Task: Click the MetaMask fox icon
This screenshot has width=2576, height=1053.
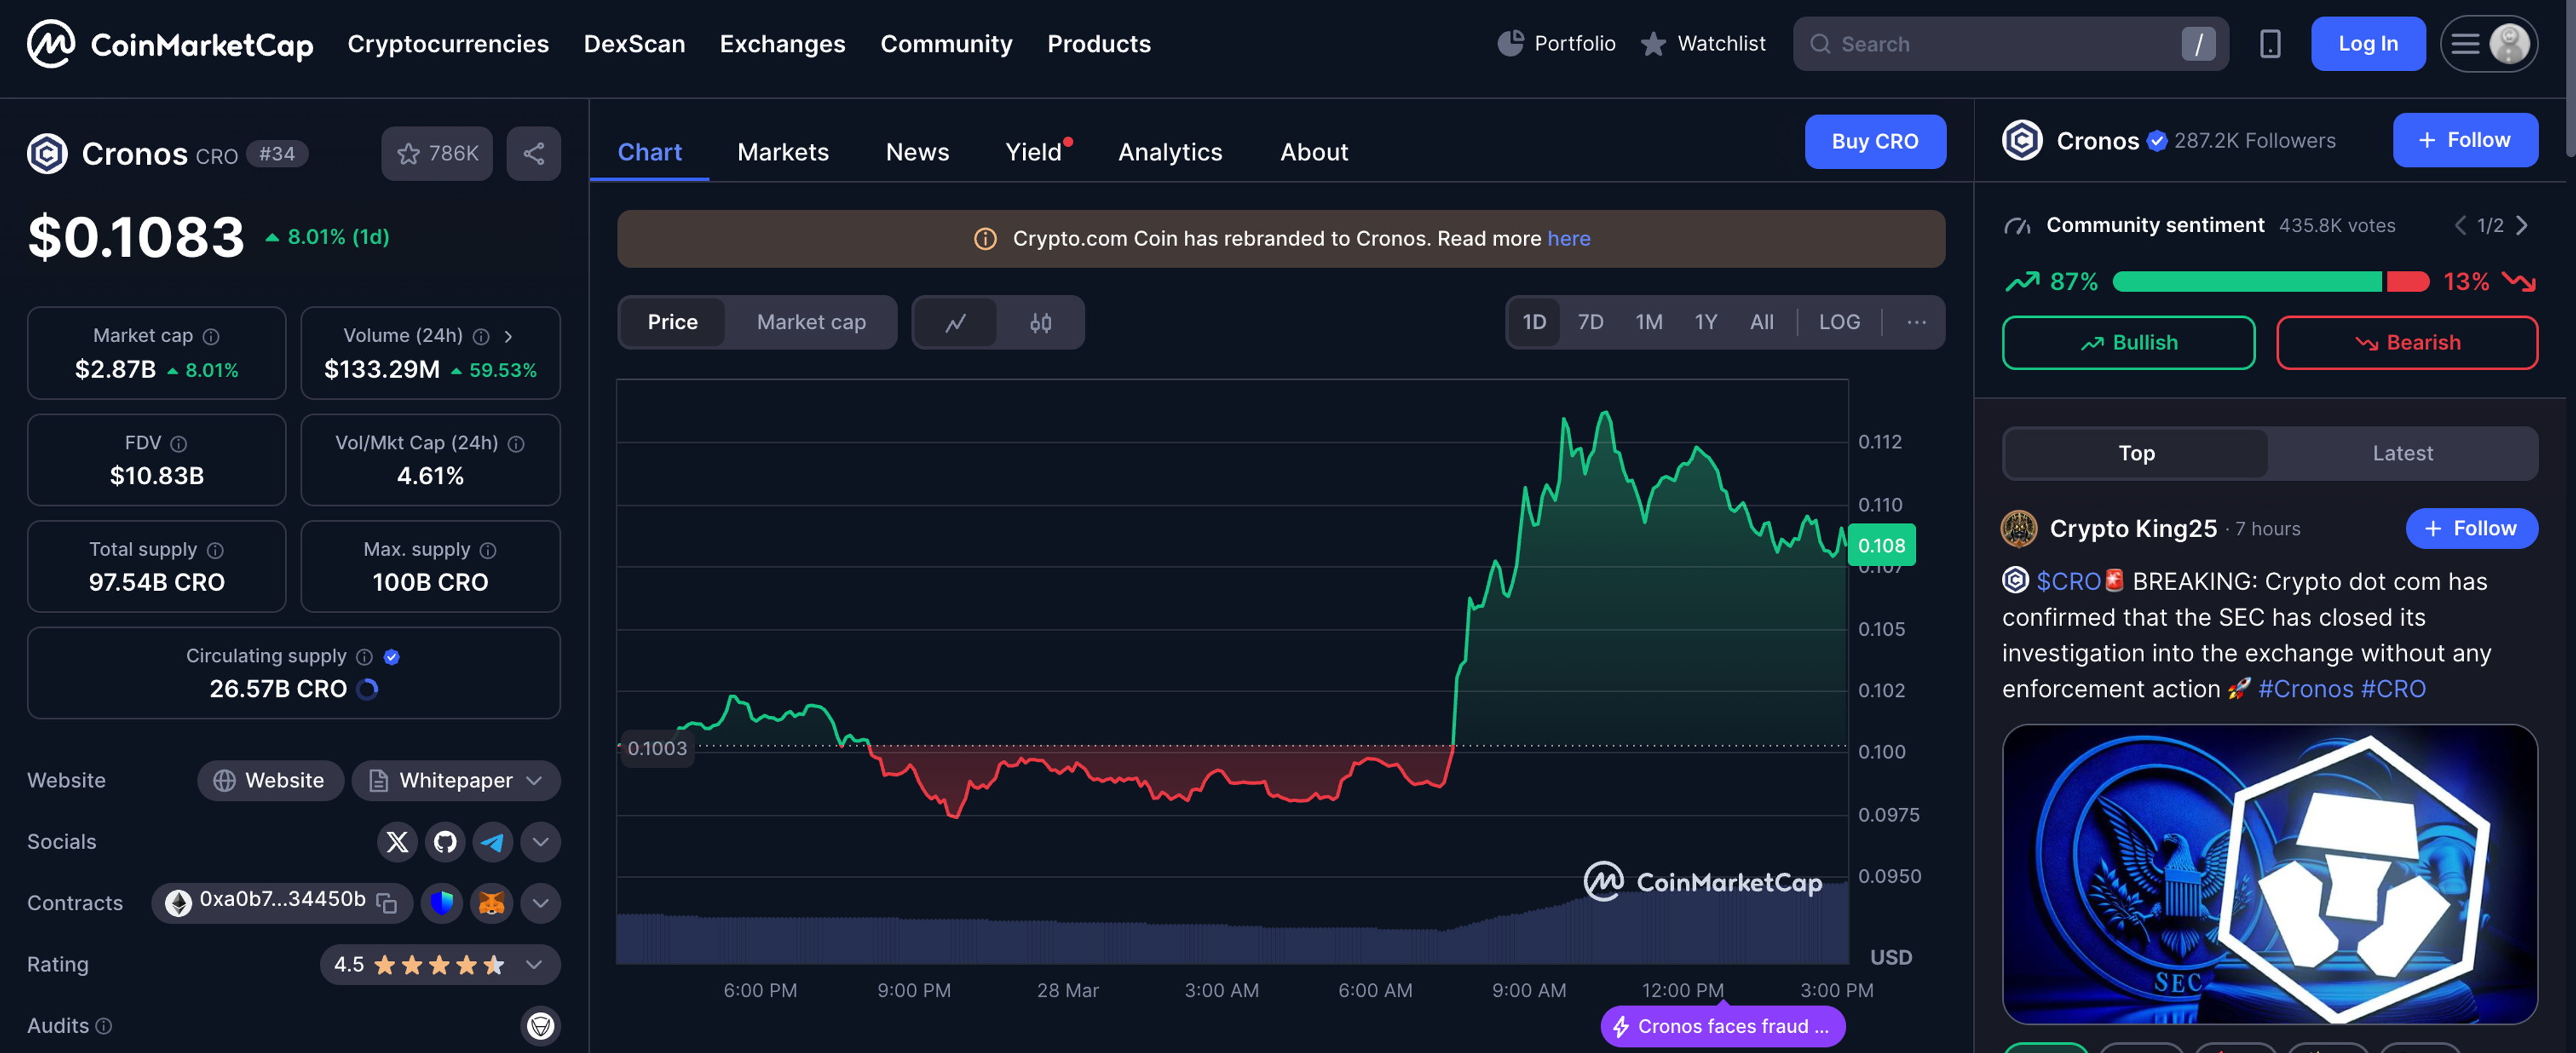Action: click(x=491, y=903)
